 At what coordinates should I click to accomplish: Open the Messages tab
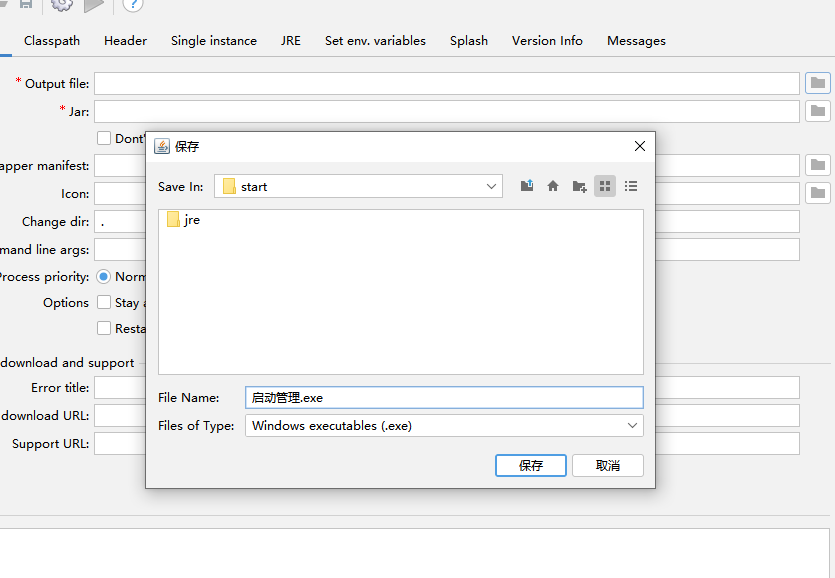(x=636, y=41)
